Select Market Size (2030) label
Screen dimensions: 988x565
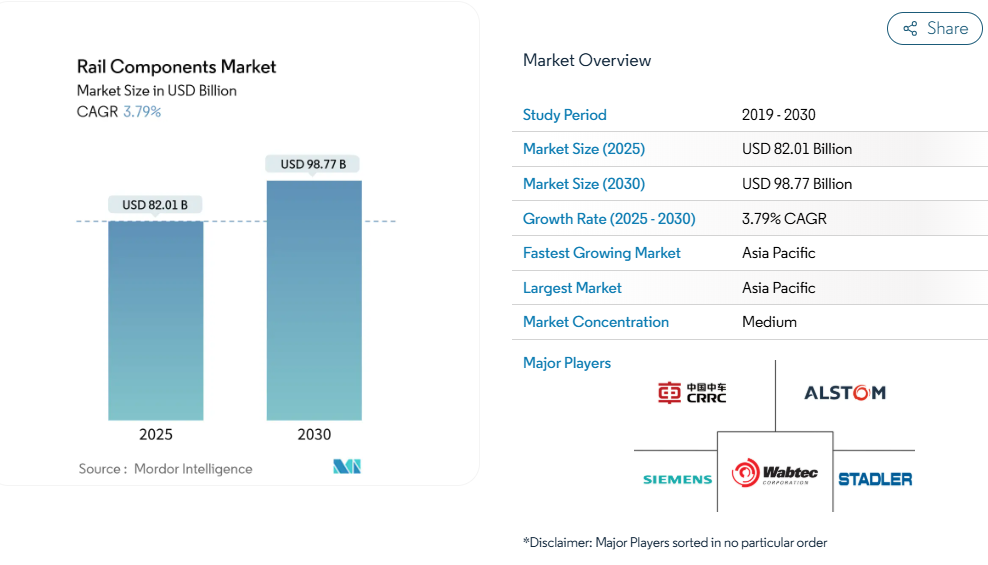(583, 184)
